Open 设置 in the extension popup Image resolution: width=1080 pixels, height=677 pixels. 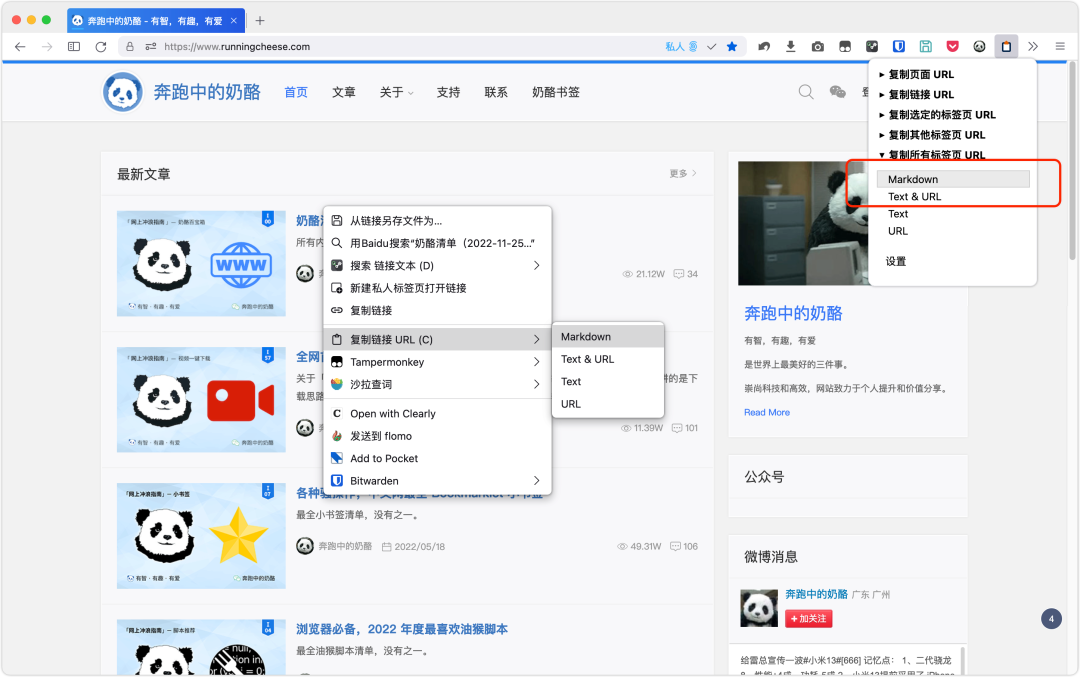[895, 261]
